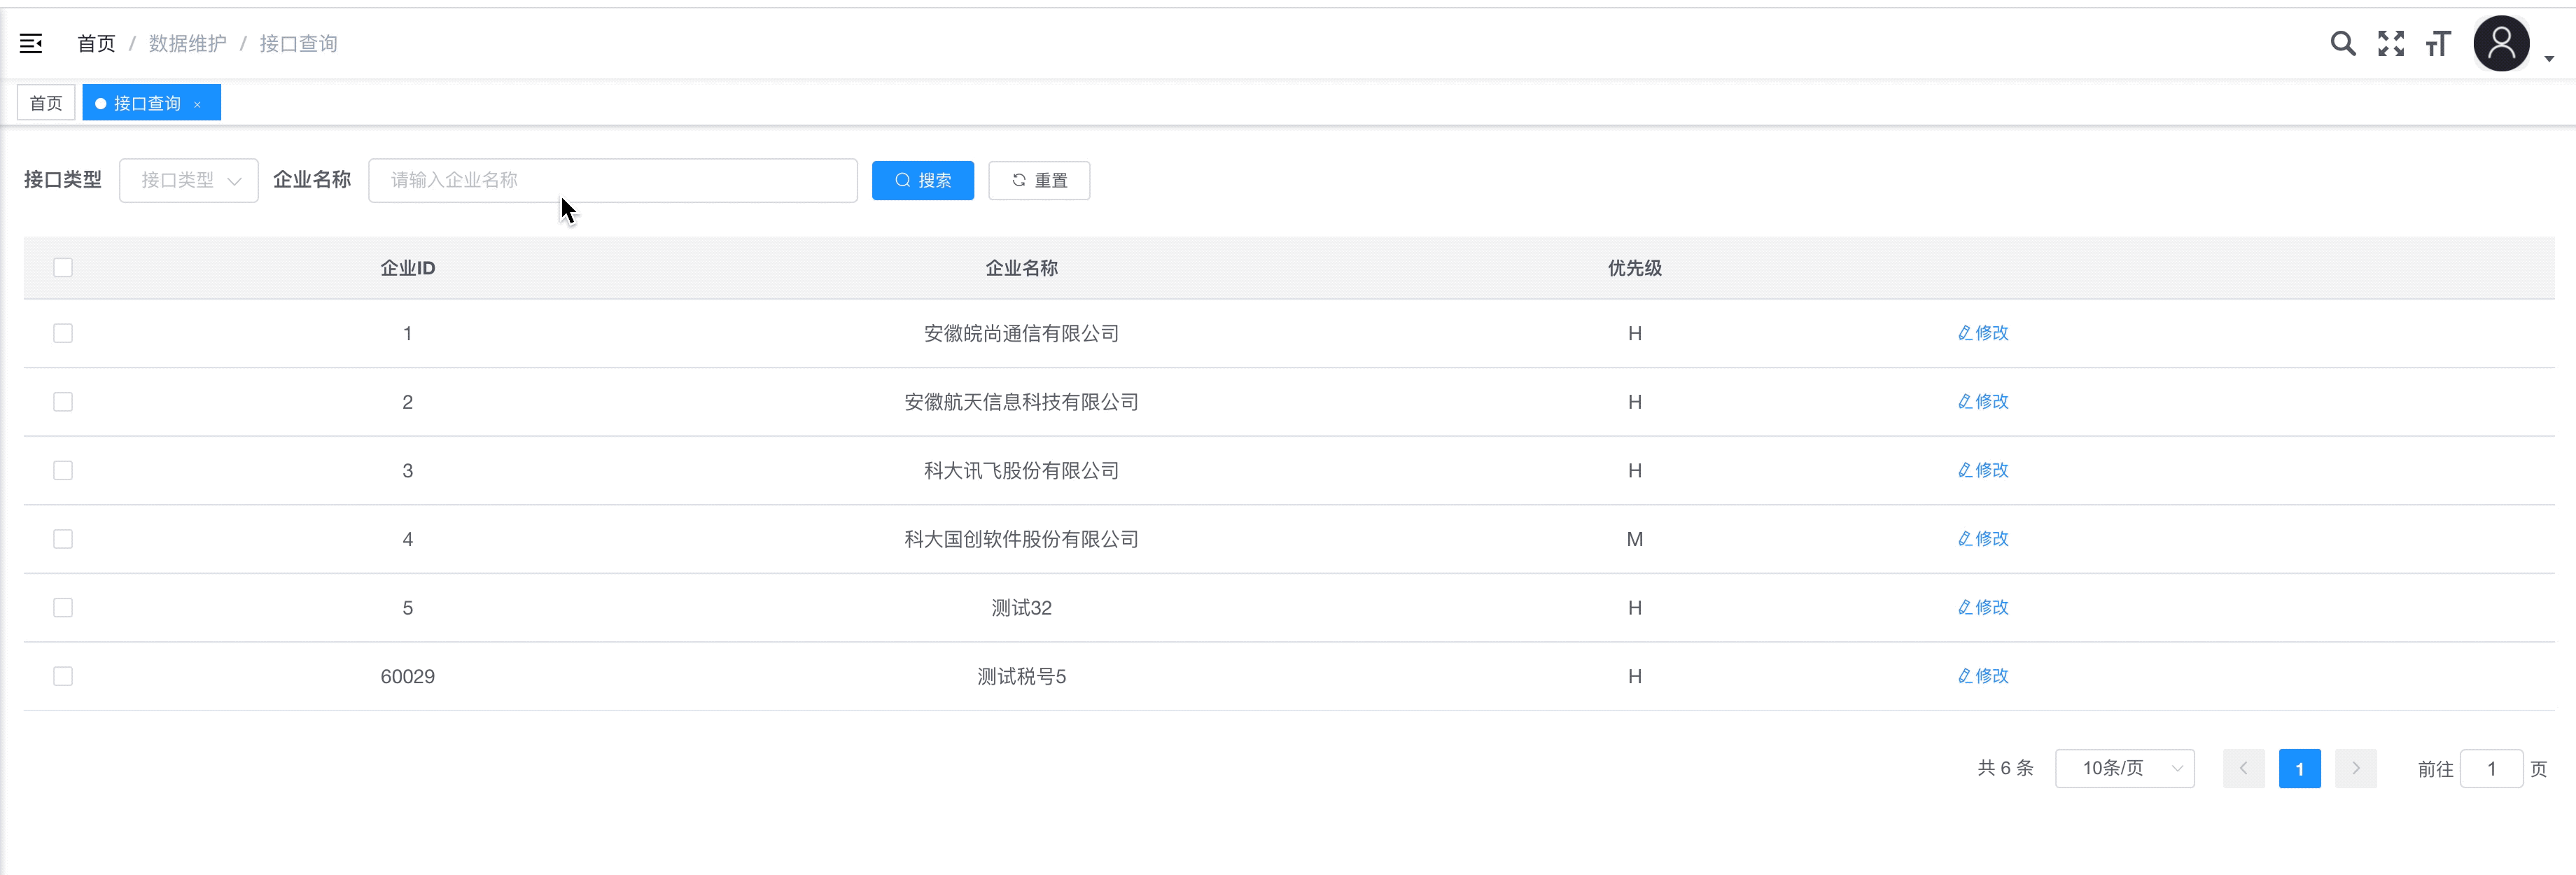2576x875 pixels.
Task: Collapse the sidebar with the hamburger icon
Action: (x=31, y=43)
